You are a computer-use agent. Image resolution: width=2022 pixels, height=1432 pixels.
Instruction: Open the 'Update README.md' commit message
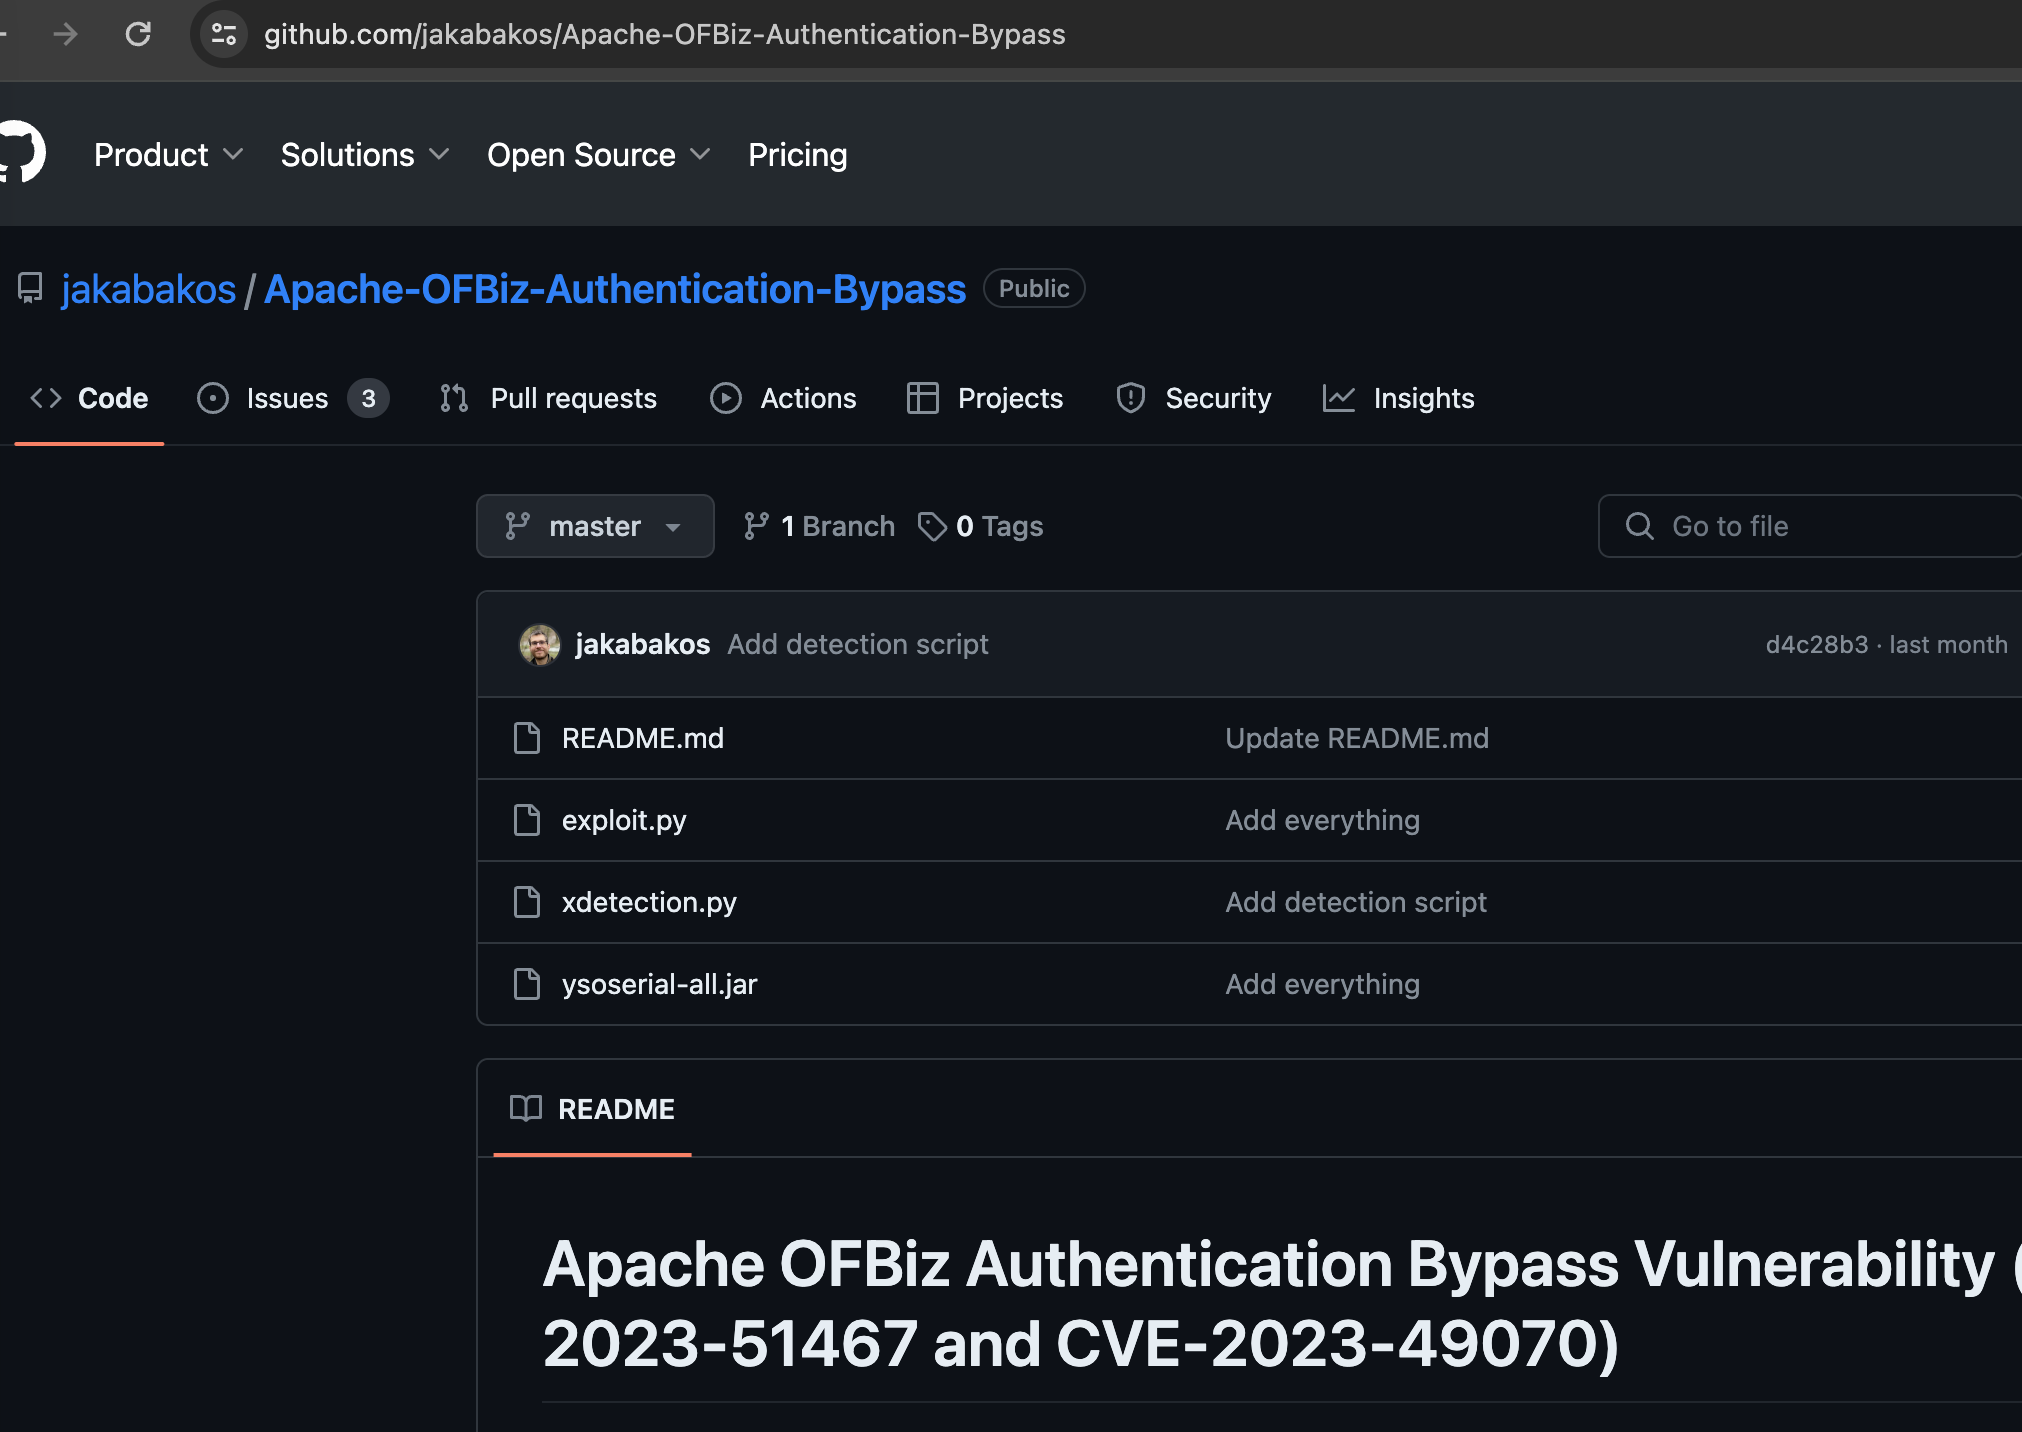[x=1357, y=738]
